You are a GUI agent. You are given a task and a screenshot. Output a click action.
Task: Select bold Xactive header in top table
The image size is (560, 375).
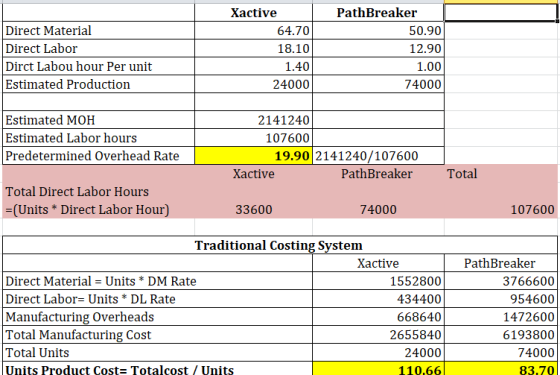click(x=254, y=13)
